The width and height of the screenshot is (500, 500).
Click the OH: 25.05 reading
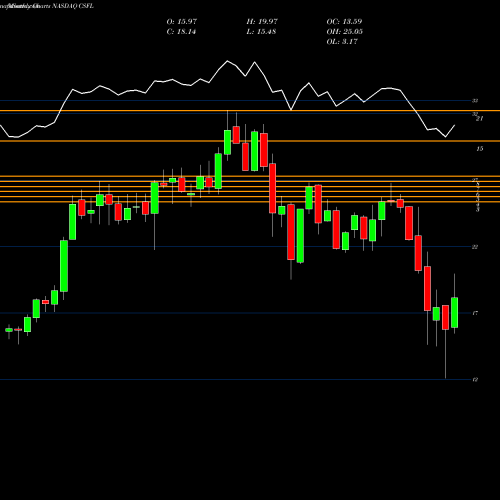point(345,32)
